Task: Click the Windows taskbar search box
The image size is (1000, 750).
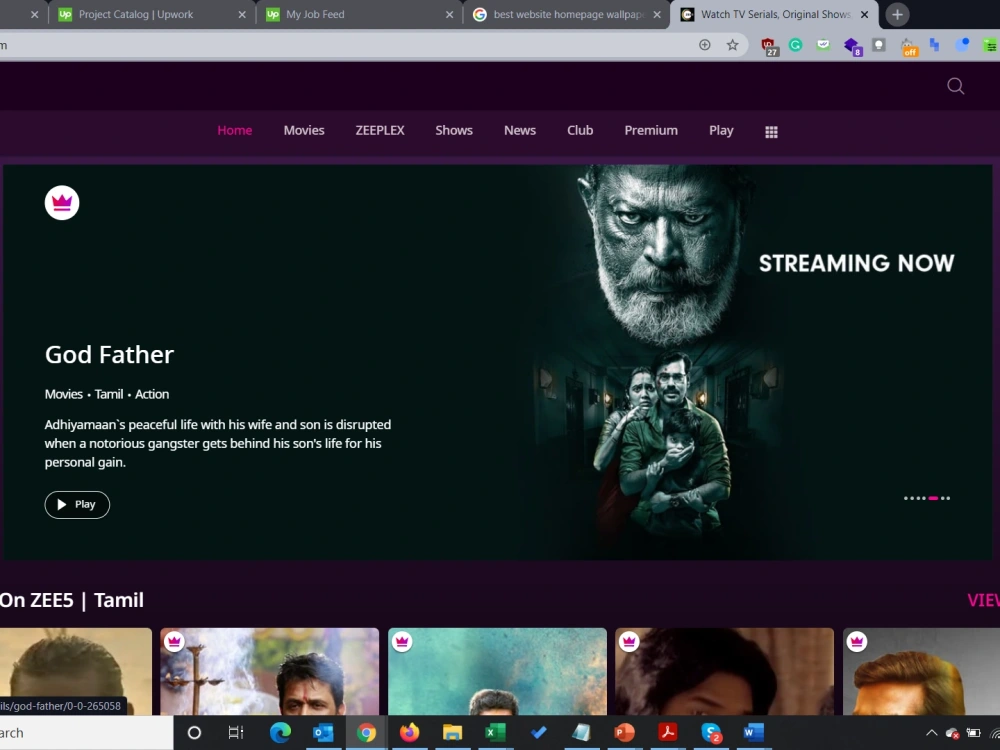Action: tap(86, 733)
